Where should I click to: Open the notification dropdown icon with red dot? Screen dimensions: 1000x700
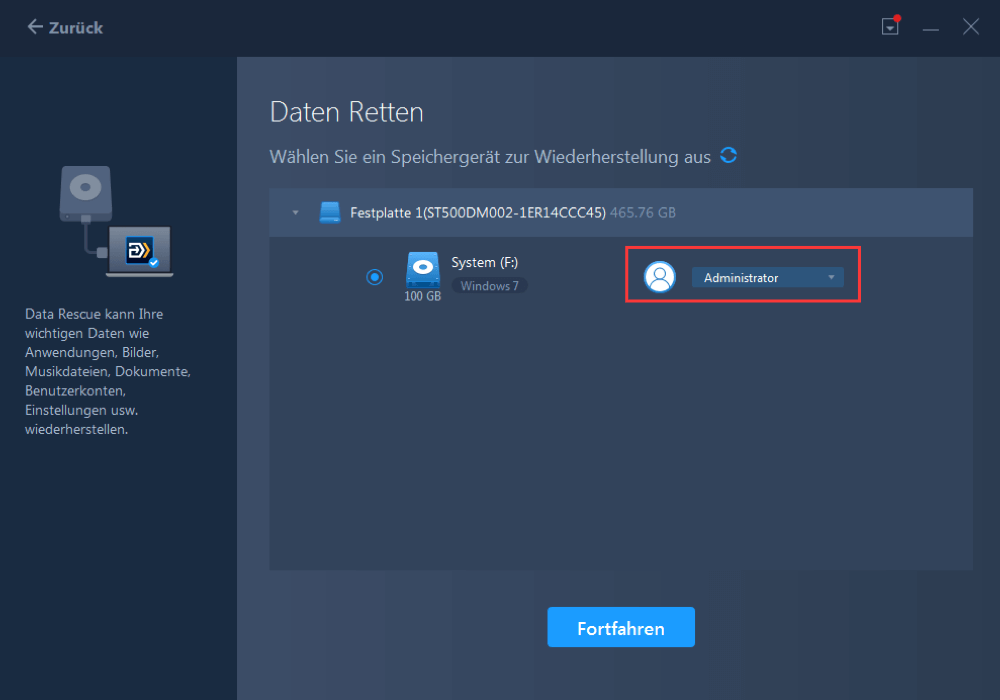(x=890, y=26)
